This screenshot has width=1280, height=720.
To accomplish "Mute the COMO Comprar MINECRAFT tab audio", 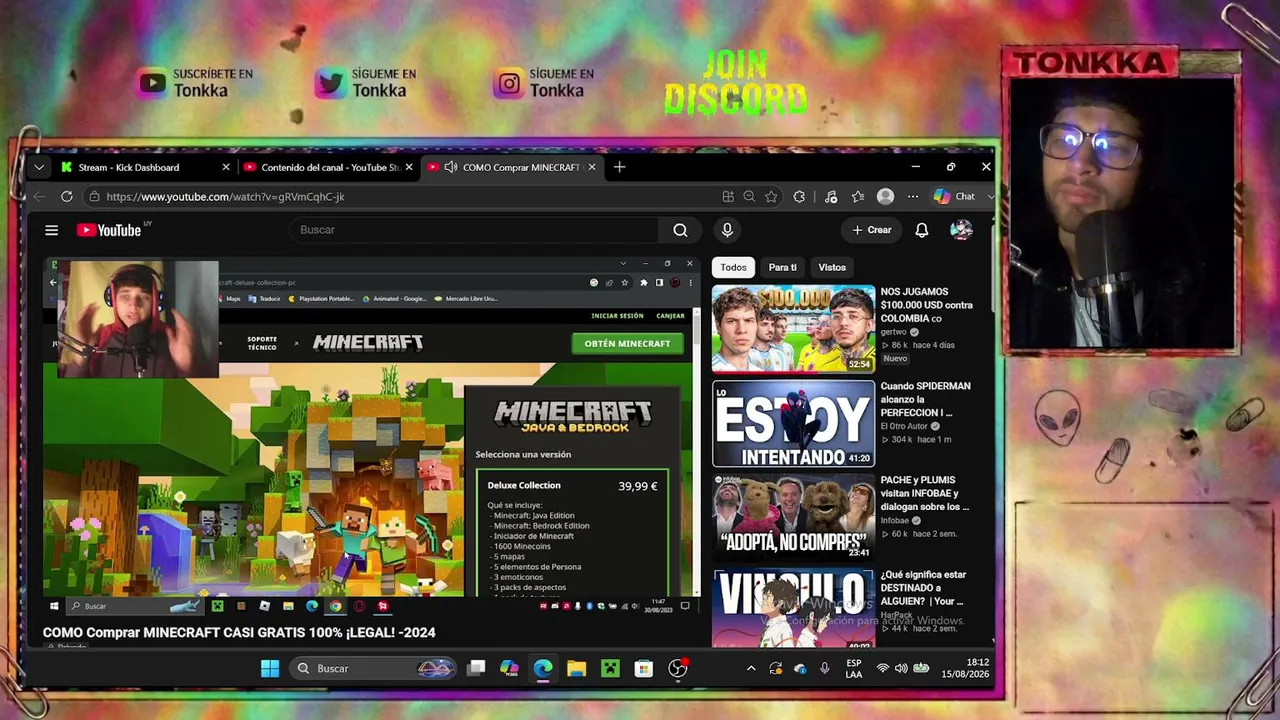I will click(x=451, y=167).
